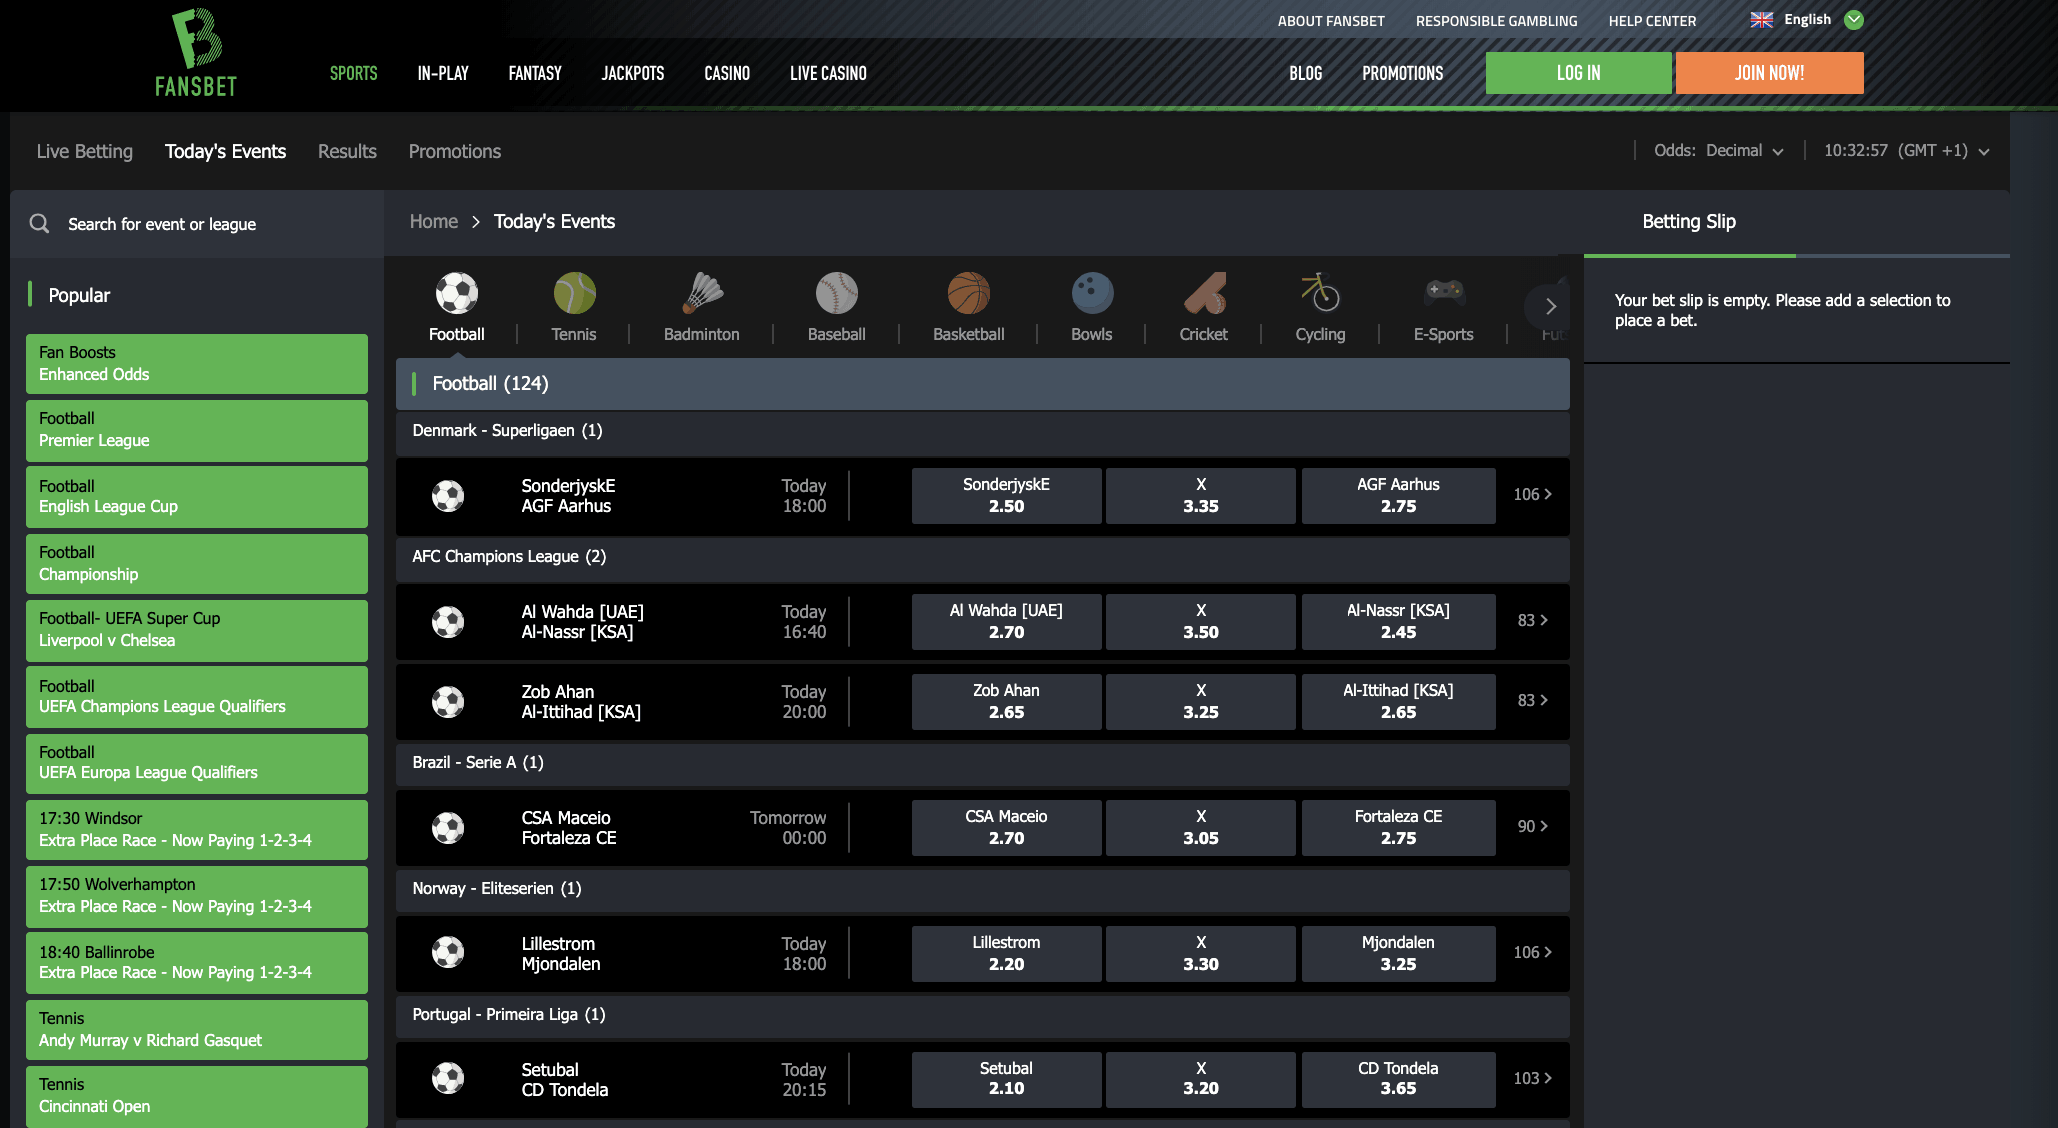Image resolution: width=2058 pixels, height=1128 pixels.
Task: Open the IN-PLAY menu
Action: click(443, 73)
